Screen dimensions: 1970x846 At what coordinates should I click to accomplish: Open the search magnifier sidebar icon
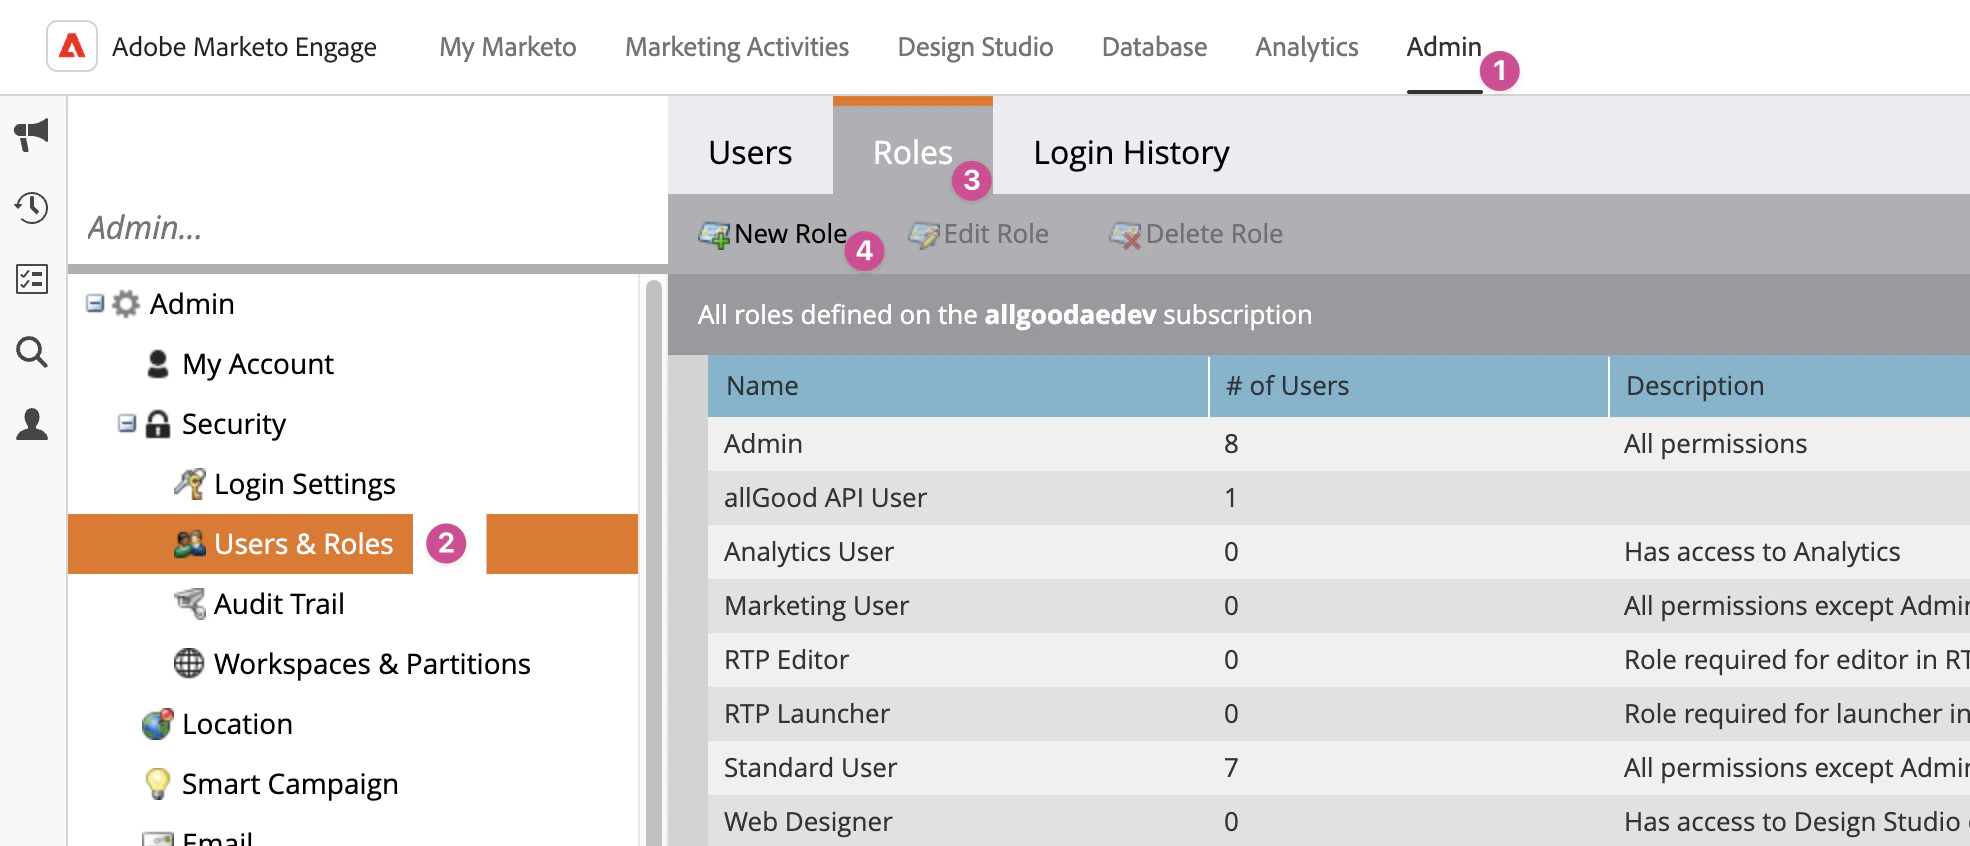click(x=32, y=352)
